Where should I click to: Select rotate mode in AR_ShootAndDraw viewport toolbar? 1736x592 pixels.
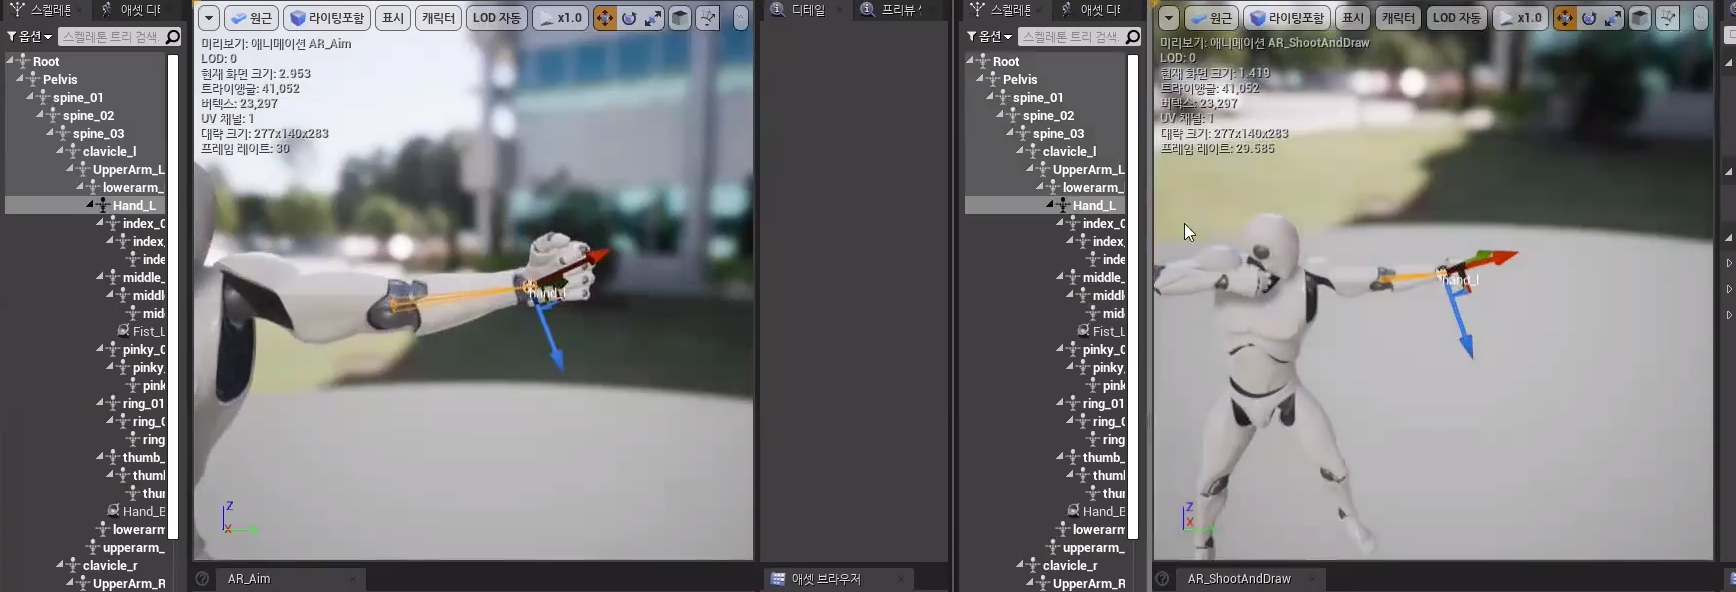click(1589, 18)
